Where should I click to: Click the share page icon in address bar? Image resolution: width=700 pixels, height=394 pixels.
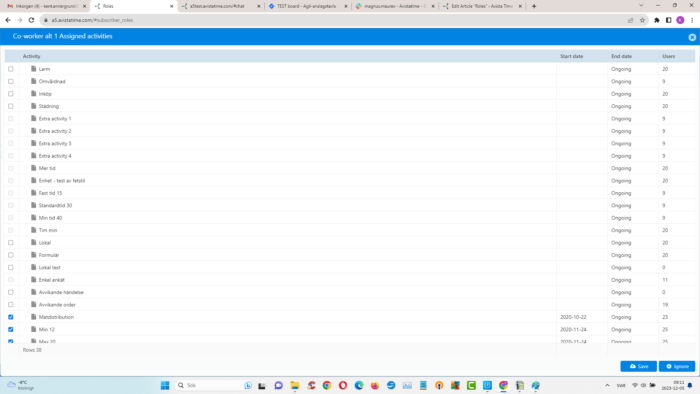630,20
